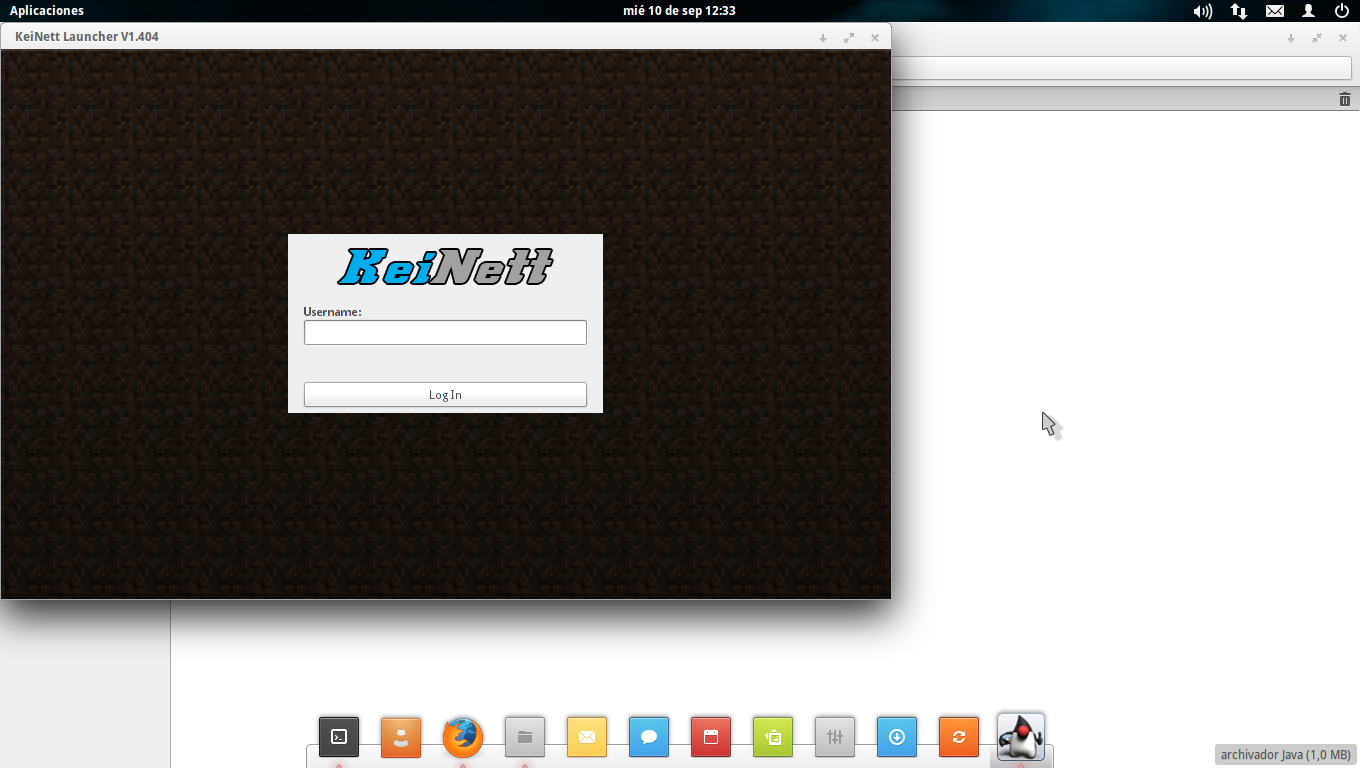Open the Files manager dock icon
Screen dimensions: 1360x768
pos(525,737)
